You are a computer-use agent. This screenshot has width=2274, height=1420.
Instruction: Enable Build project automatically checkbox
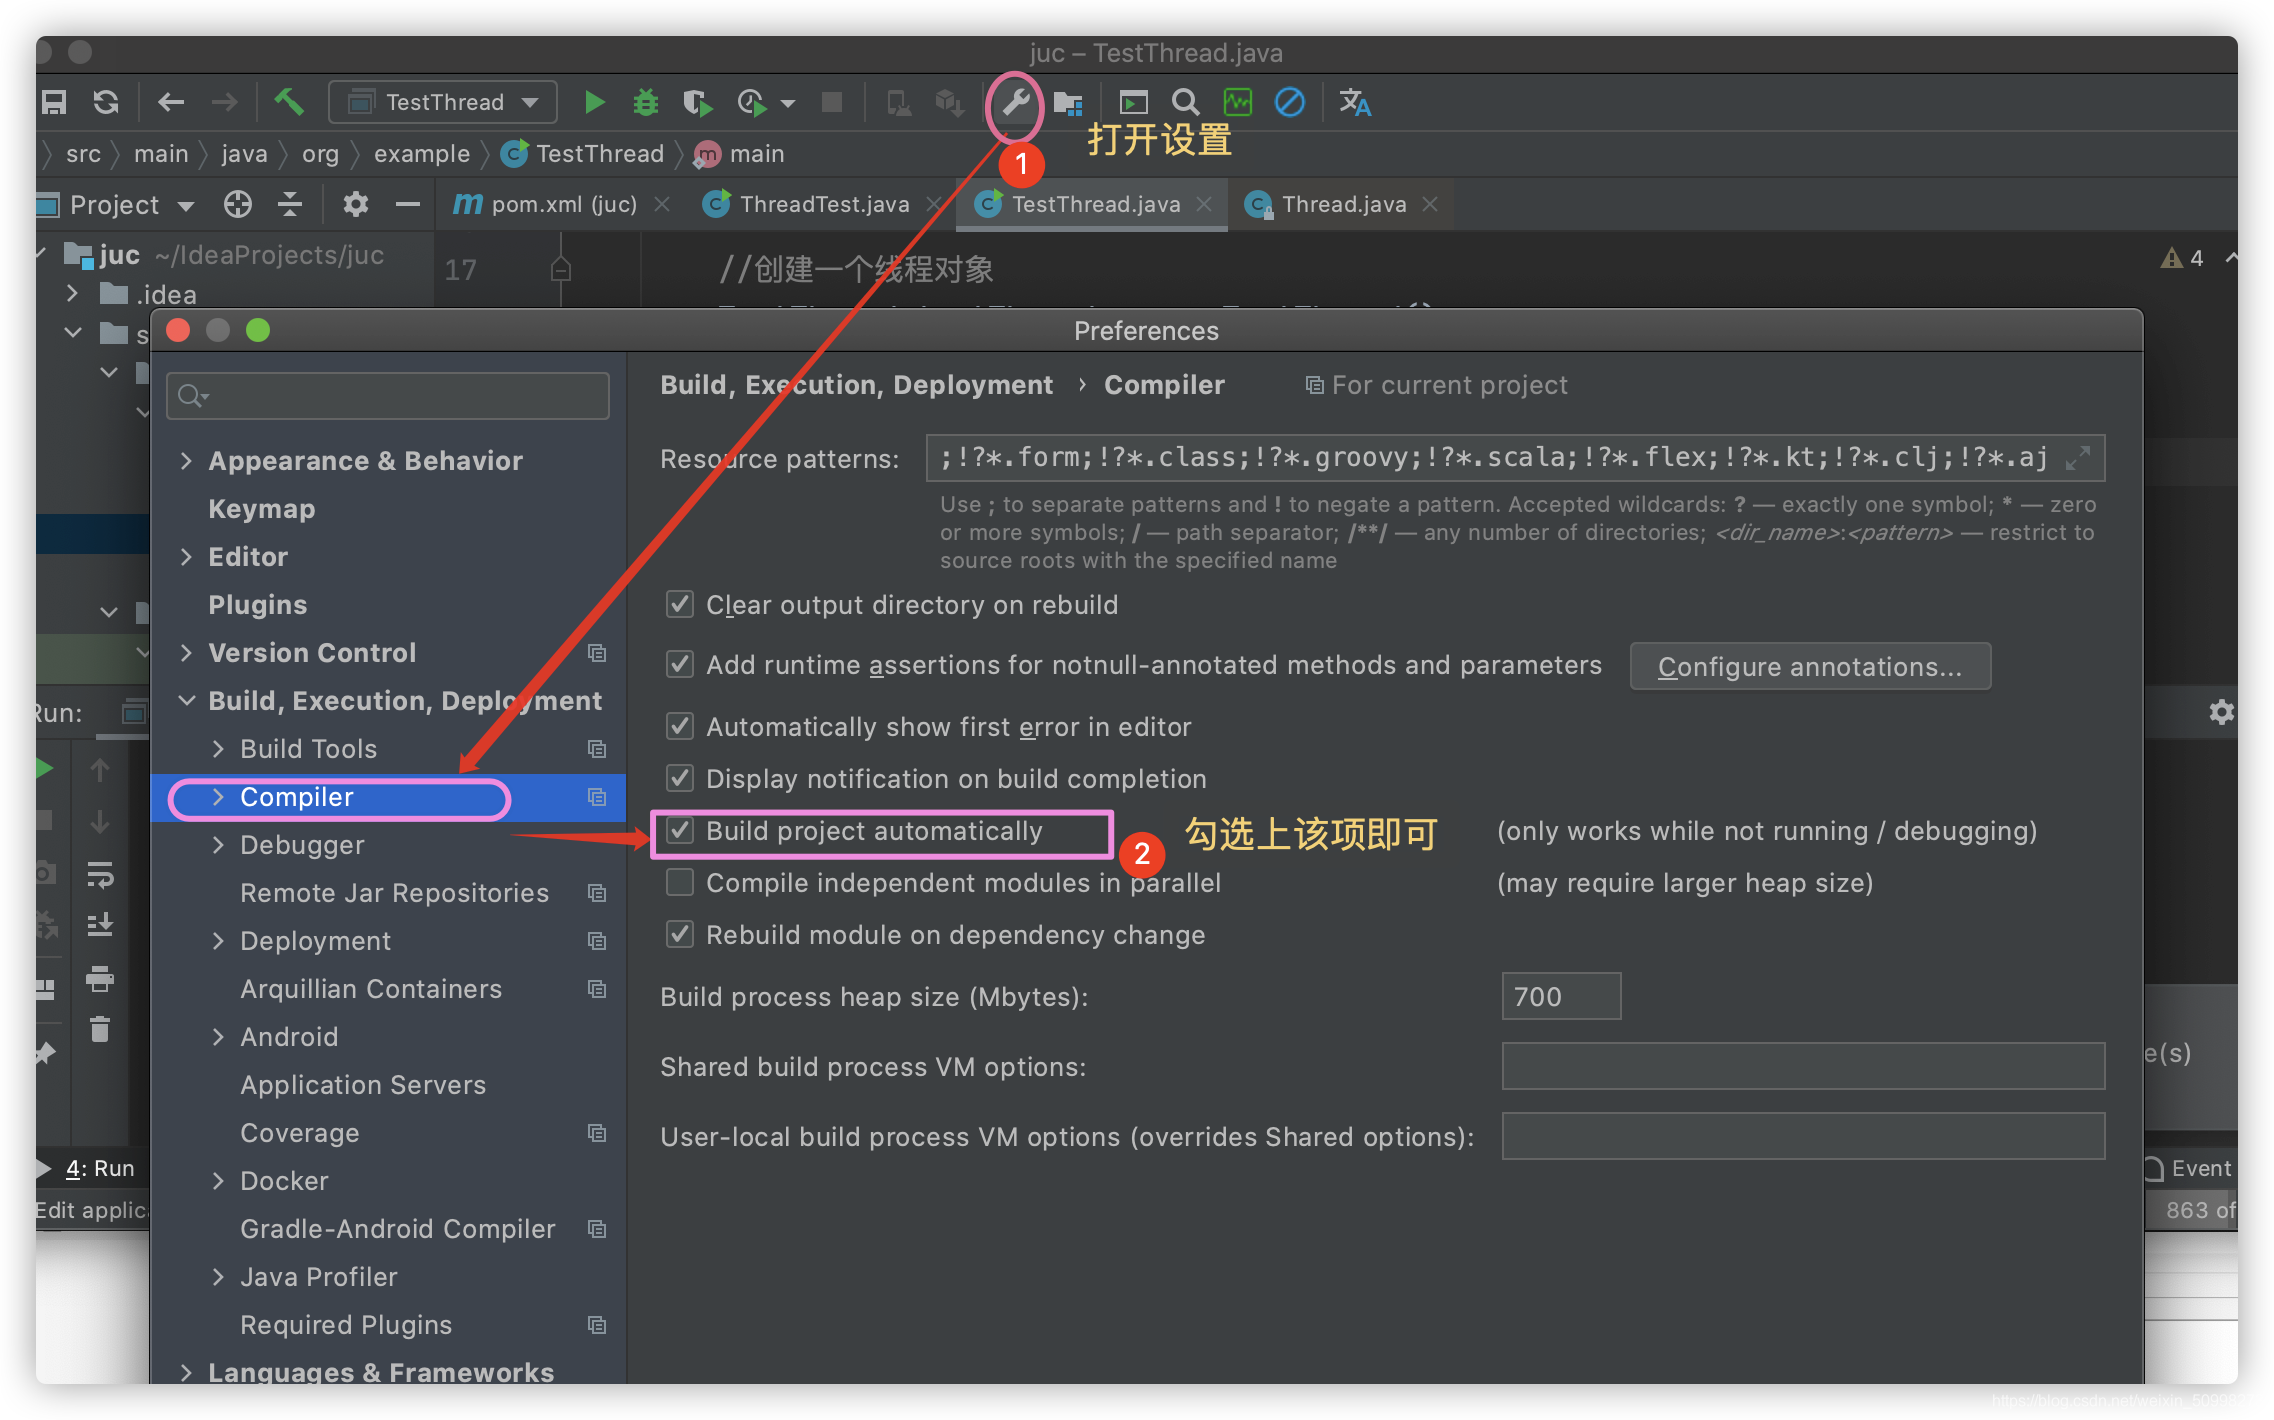coord(681,831)
